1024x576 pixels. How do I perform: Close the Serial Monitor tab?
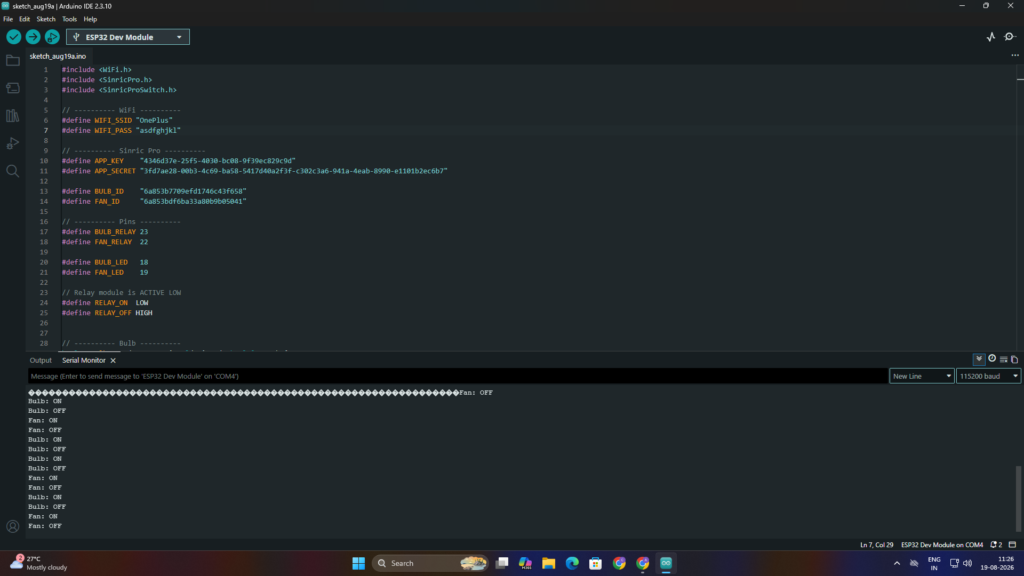113,360
